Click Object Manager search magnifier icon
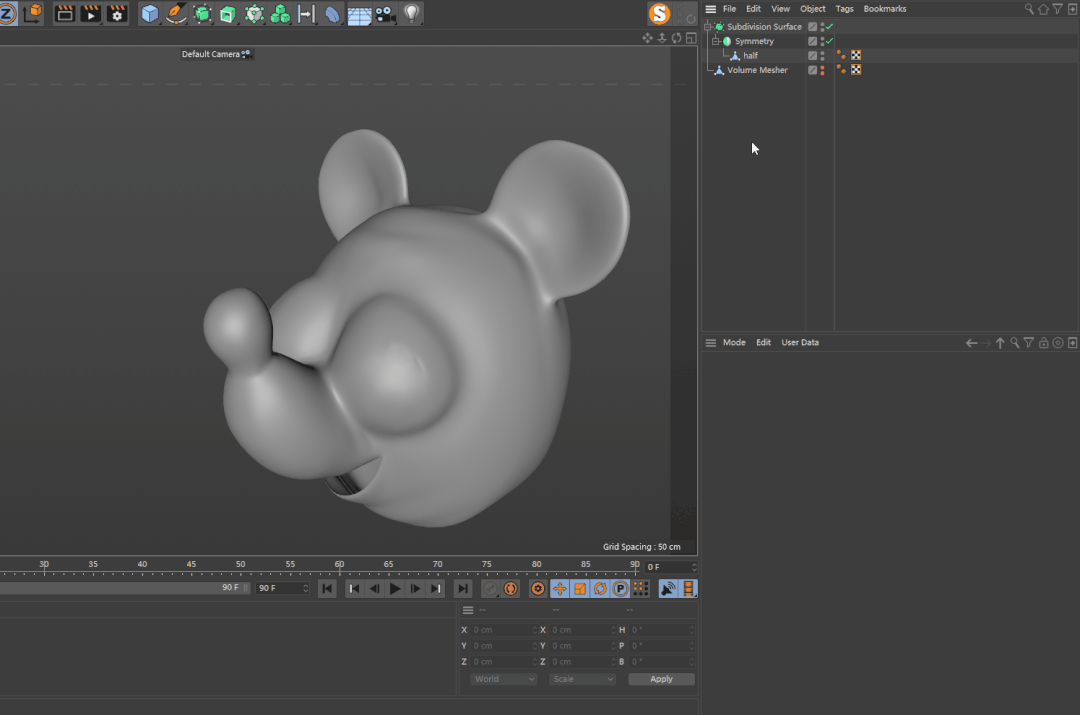 coord(1029,9)
